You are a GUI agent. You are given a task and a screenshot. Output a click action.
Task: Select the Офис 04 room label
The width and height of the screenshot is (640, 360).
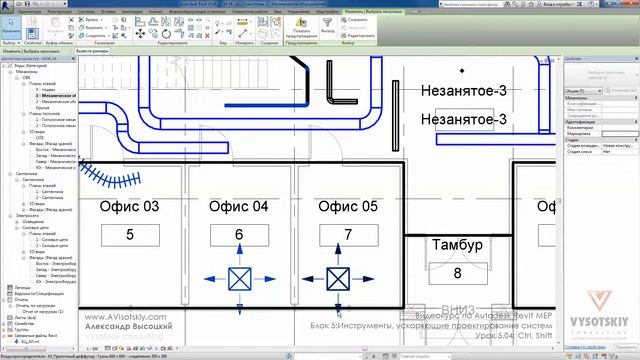point(239,207)
